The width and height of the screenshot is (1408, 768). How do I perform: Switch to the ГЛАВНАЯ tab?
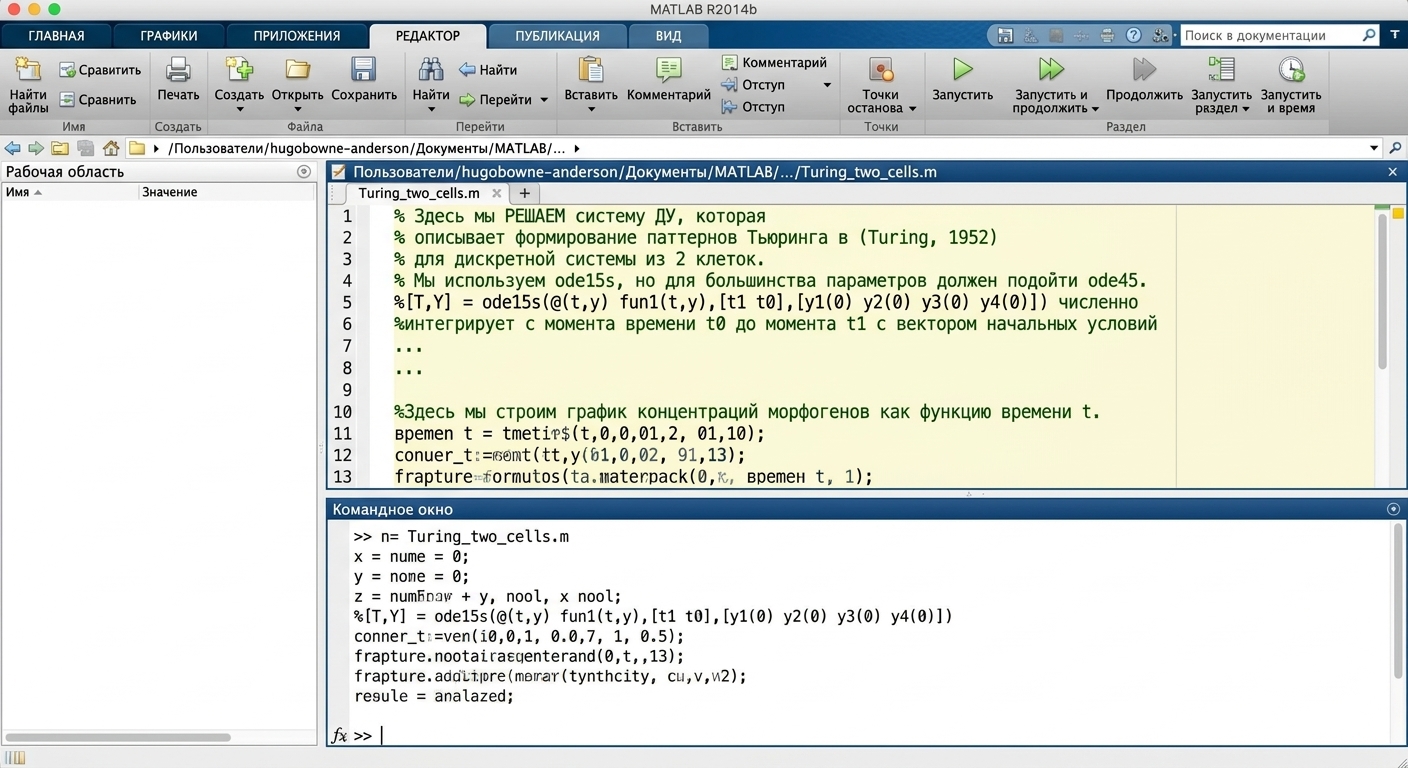tap(56, 36)
